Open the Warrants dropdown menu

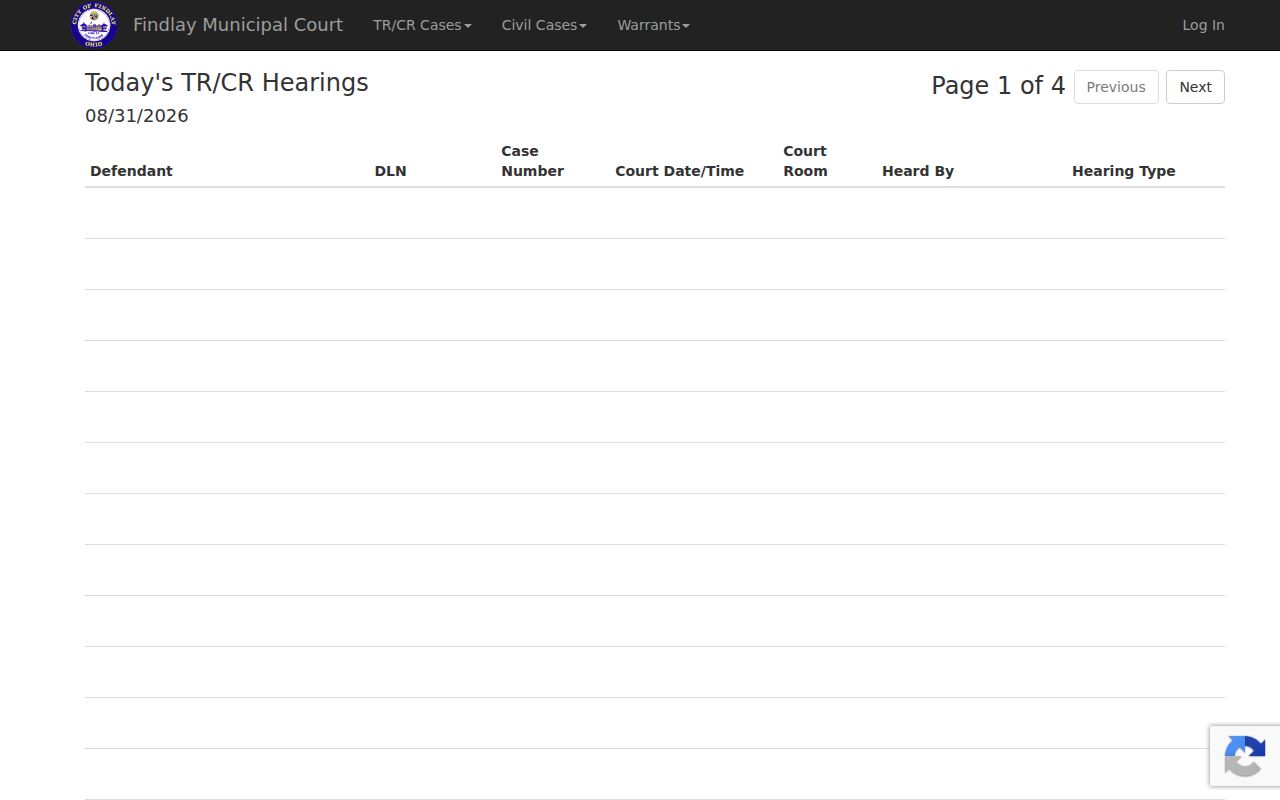(653, 25)
